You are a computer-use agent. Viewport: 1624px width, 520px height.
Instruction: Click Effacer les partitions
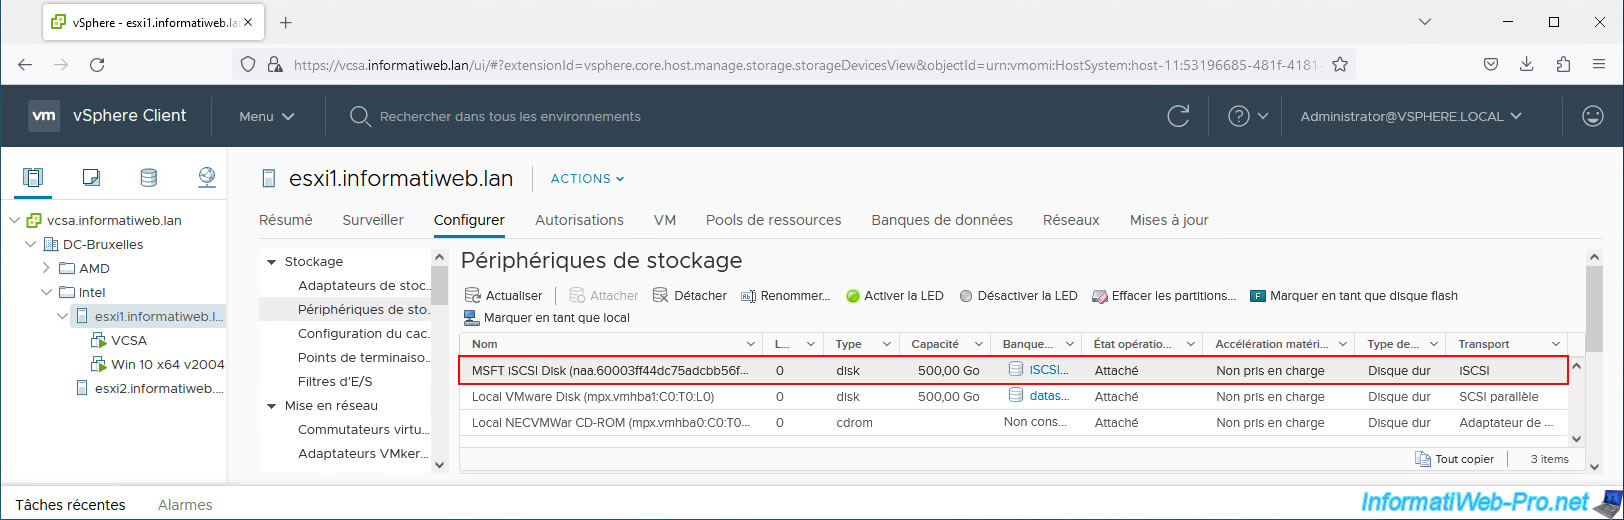pos(1164,296)
